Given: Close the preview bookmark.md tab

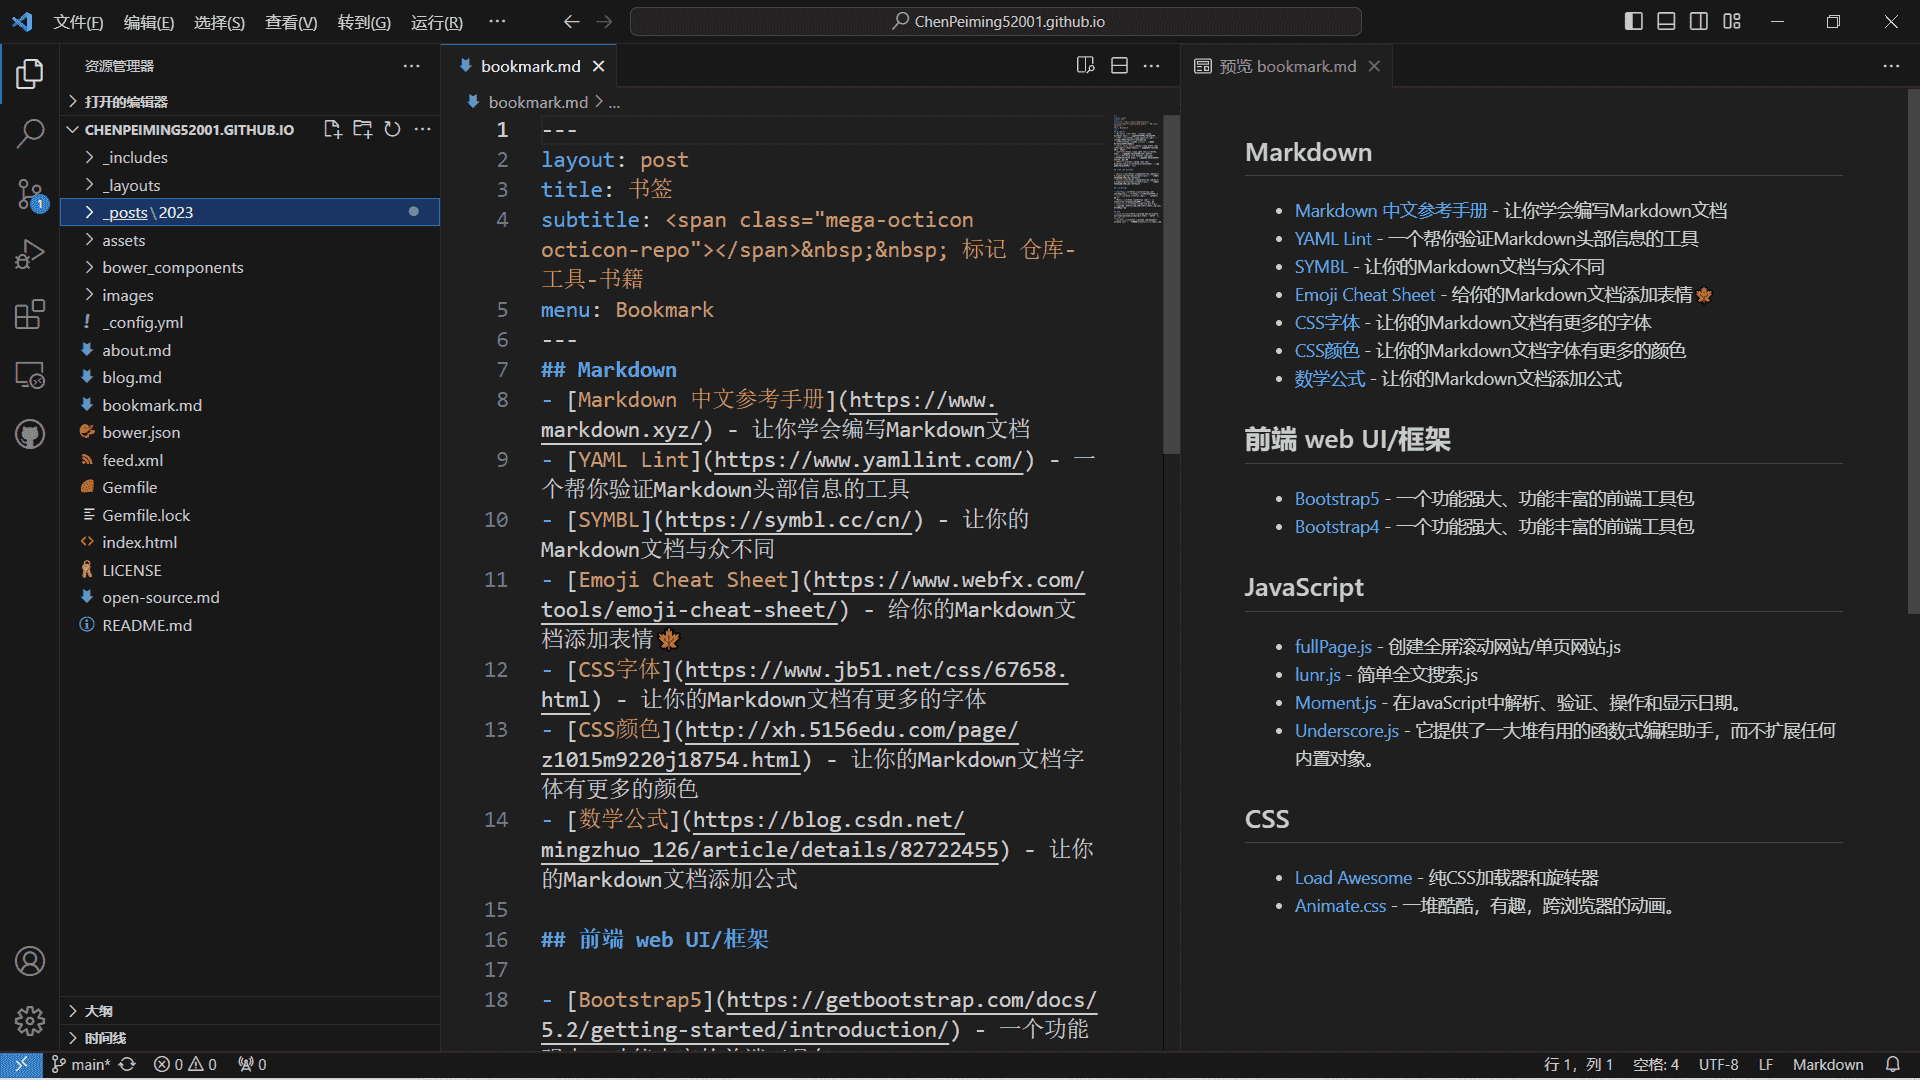Looking at the screenshot, I should pyautogui.click(x=1374, y=66).
